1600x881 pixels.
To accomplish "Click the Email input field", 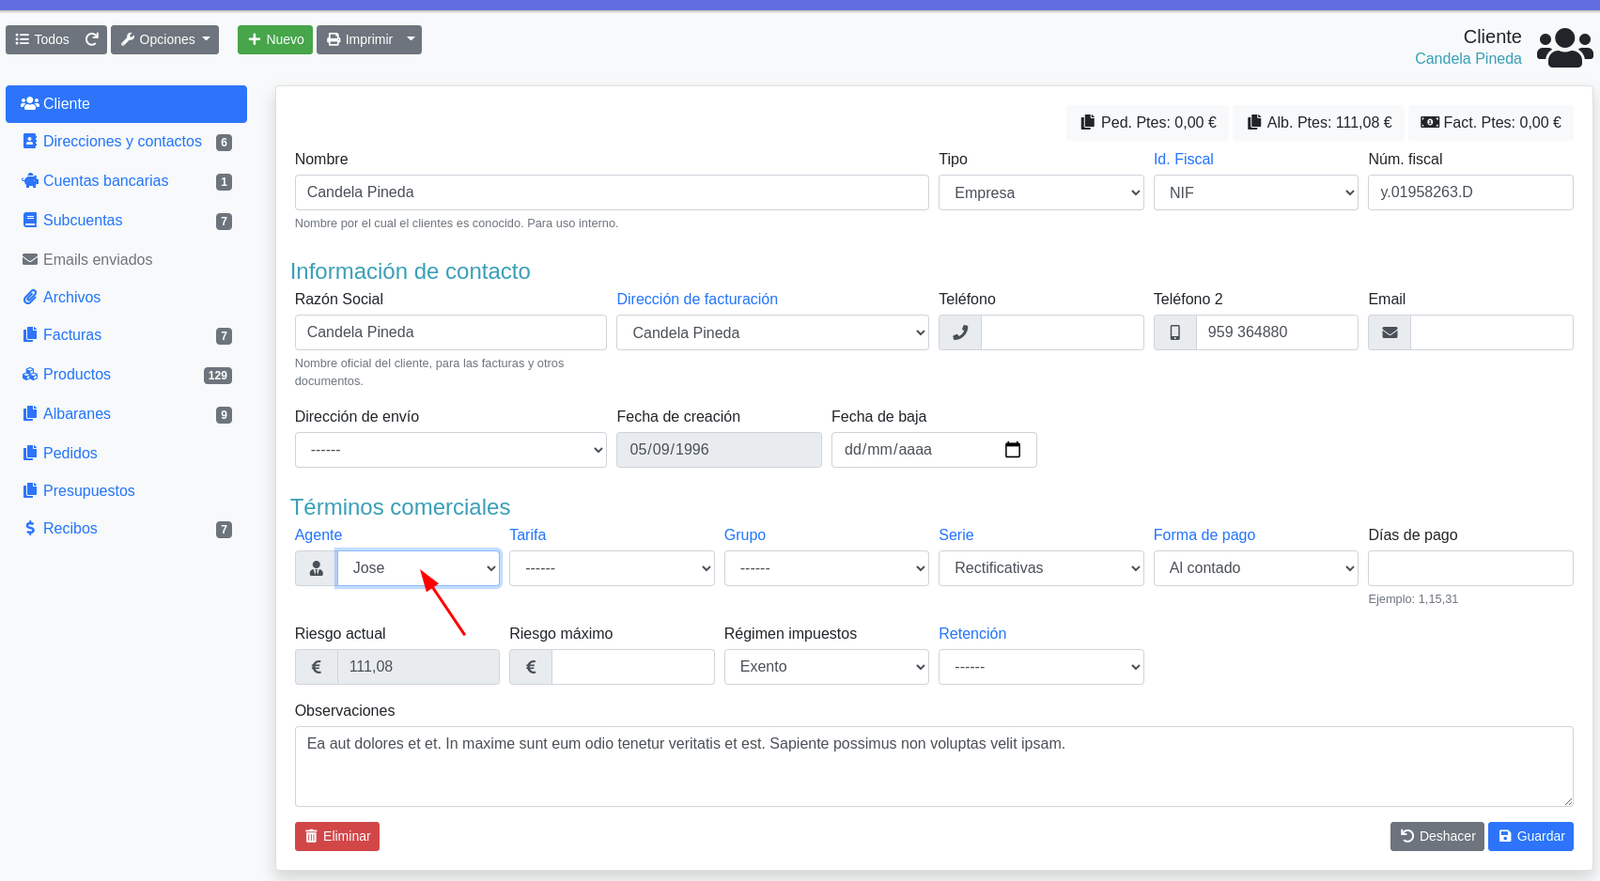I will [x=1492, y=332].
